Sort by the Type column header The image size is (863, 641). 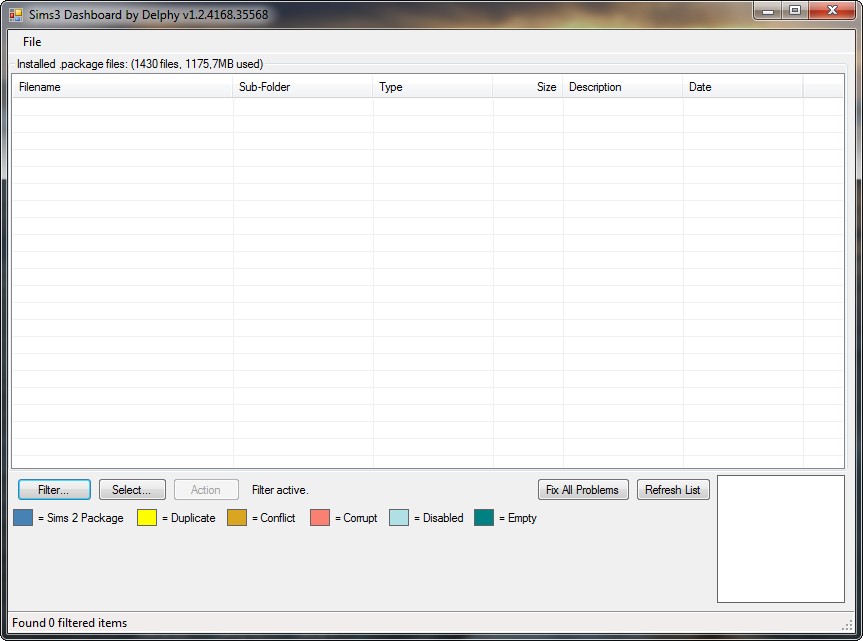[x=432, y=87]
